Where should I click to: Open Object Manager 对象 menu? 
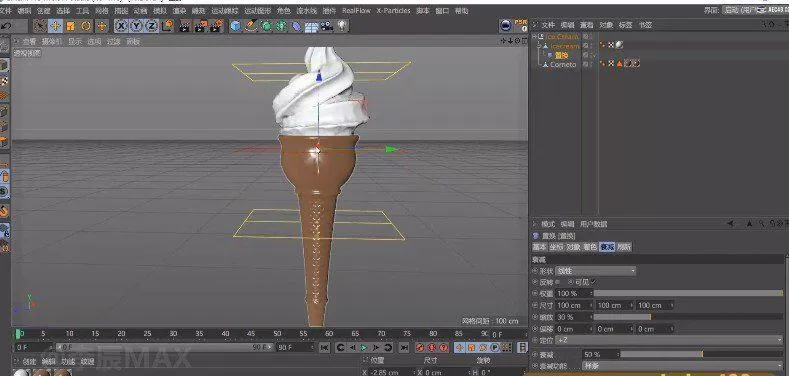point(606,25)
